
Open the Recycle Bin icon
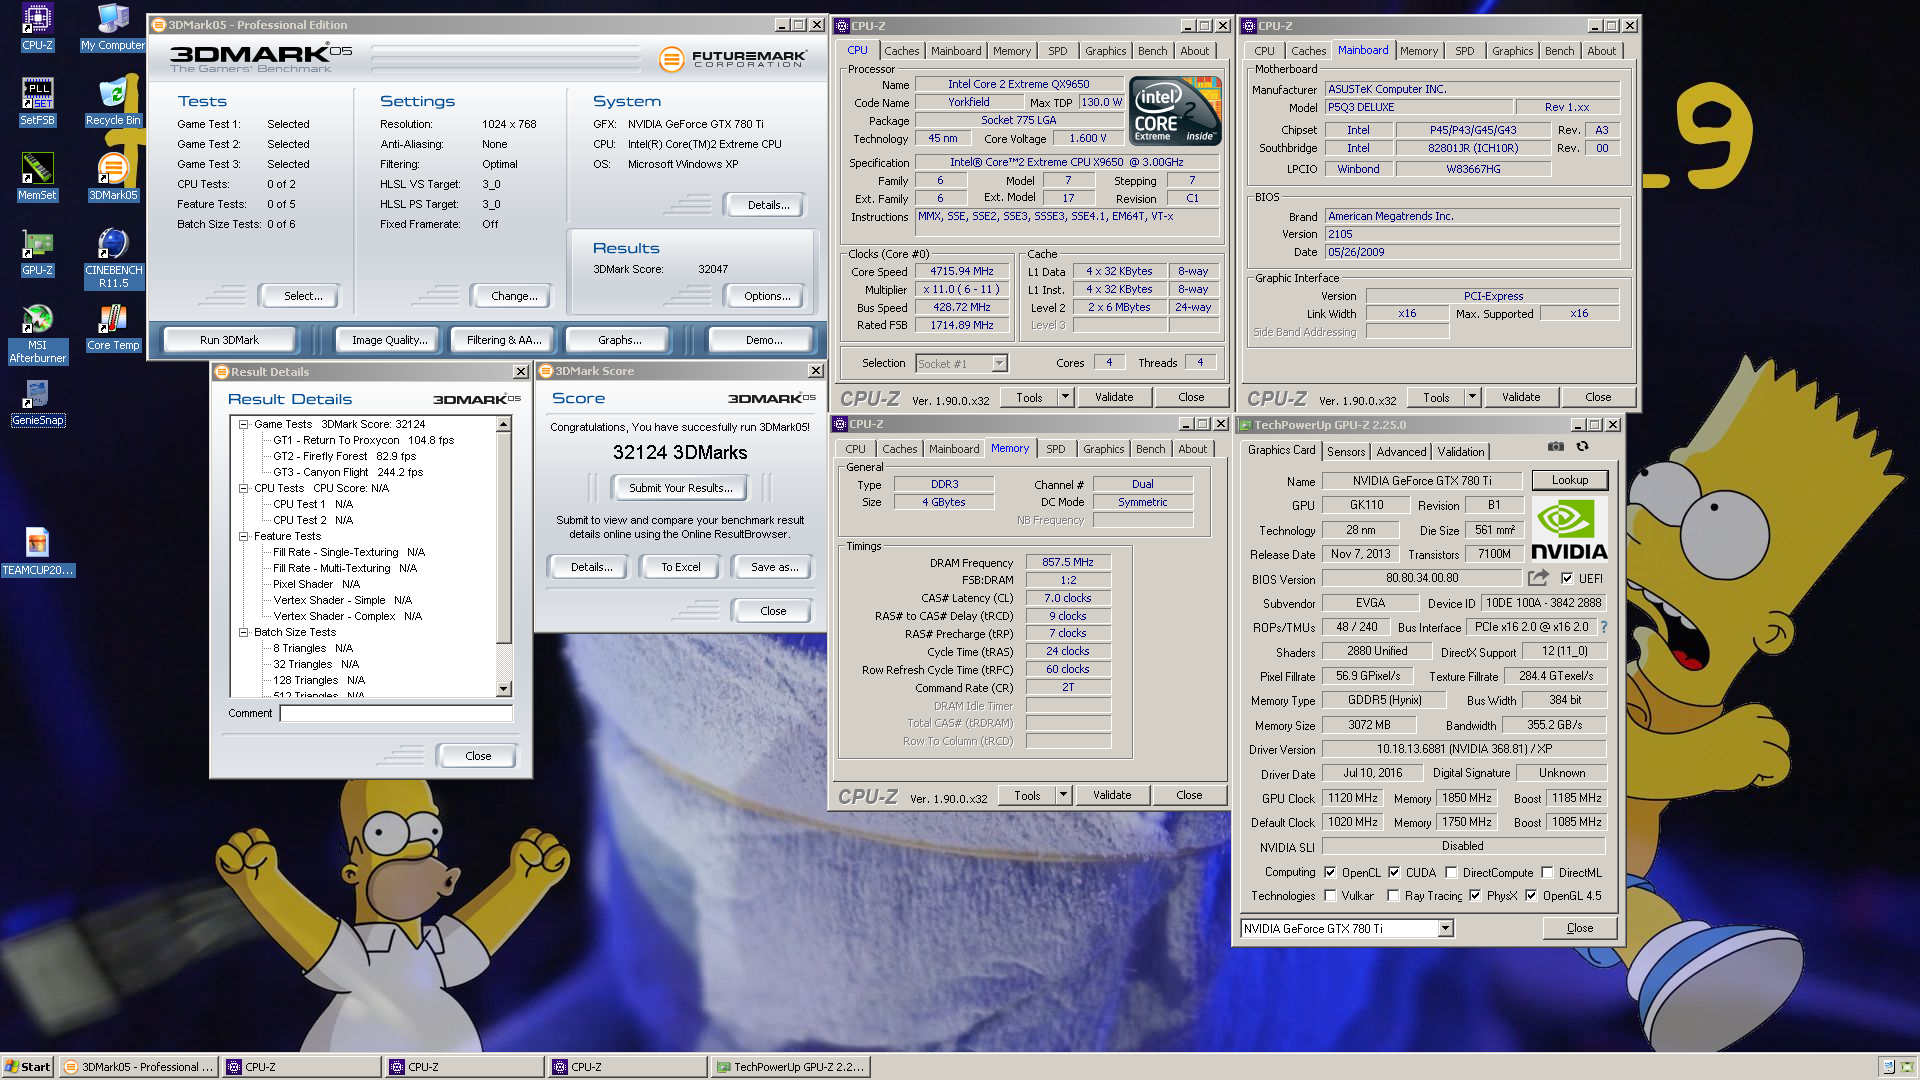tap(113, 101)
